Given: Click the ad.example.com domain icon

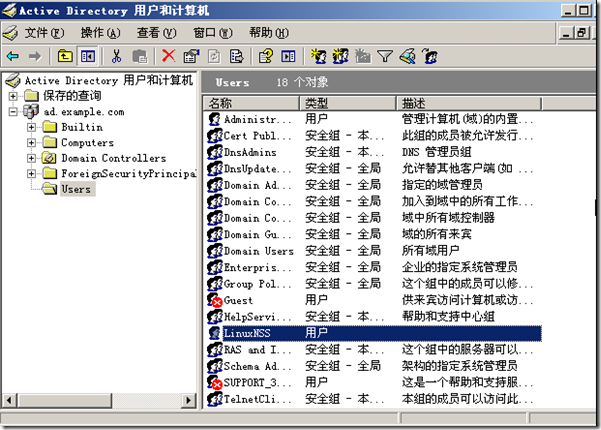Looking at the screenshot, I should pos(31,112).
